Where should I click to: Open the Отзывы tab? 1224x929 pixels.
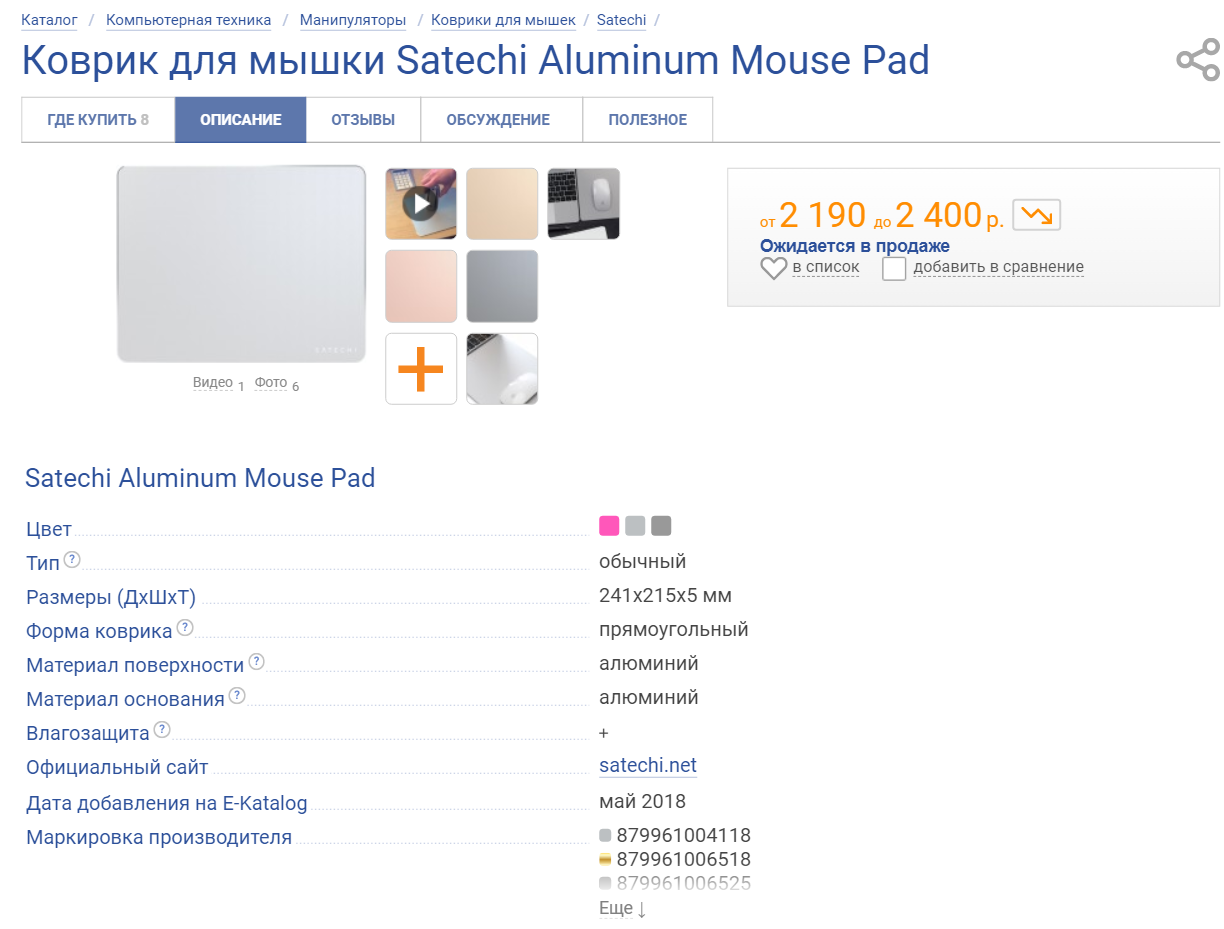point(363,120)
